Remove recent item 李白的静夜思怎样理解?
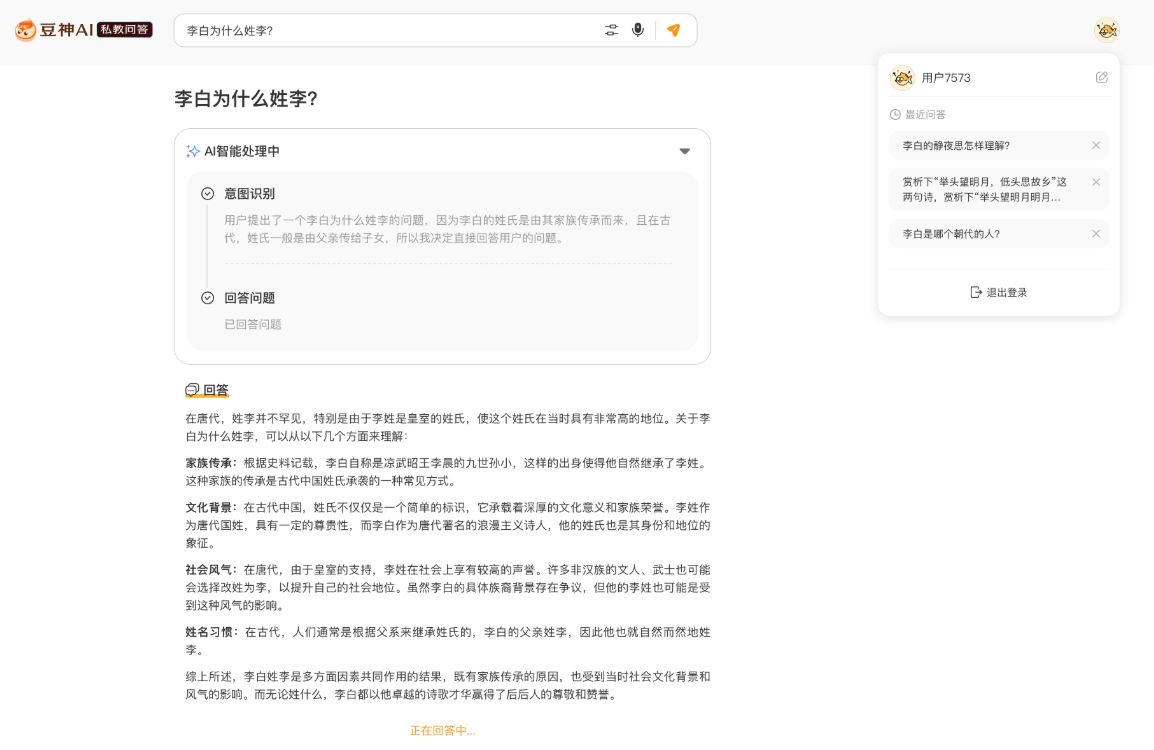1154x750 pixels. (1096, 146)
